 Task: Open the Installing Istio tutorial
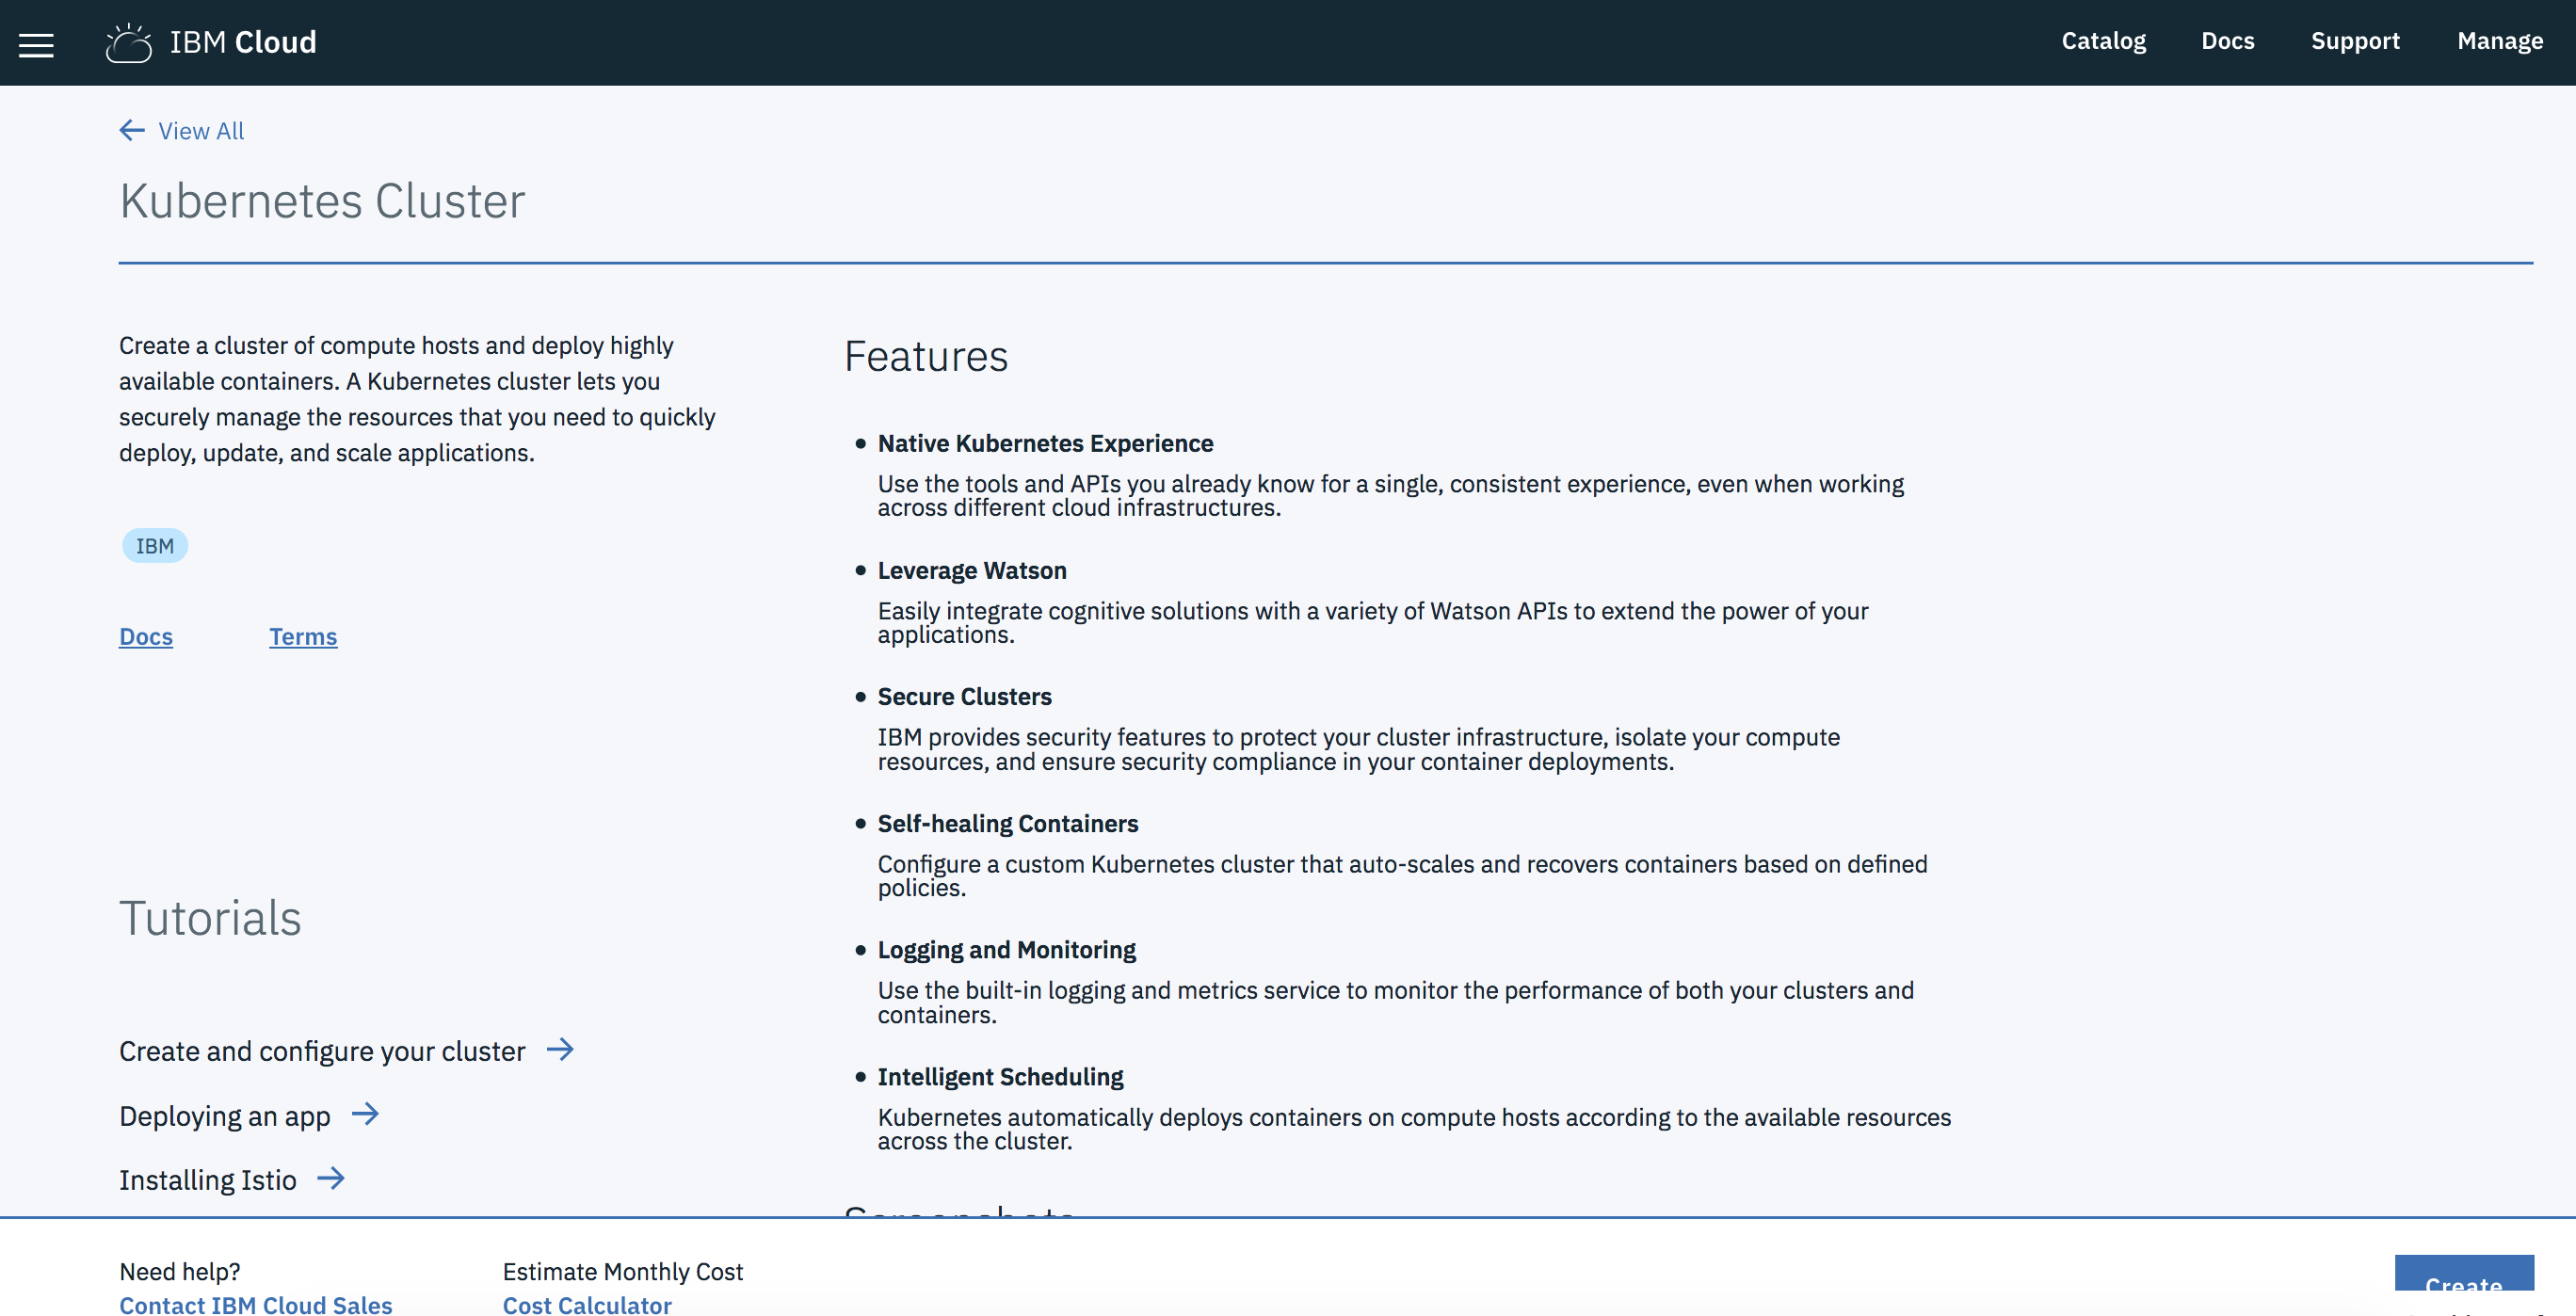coord(208,1180)
